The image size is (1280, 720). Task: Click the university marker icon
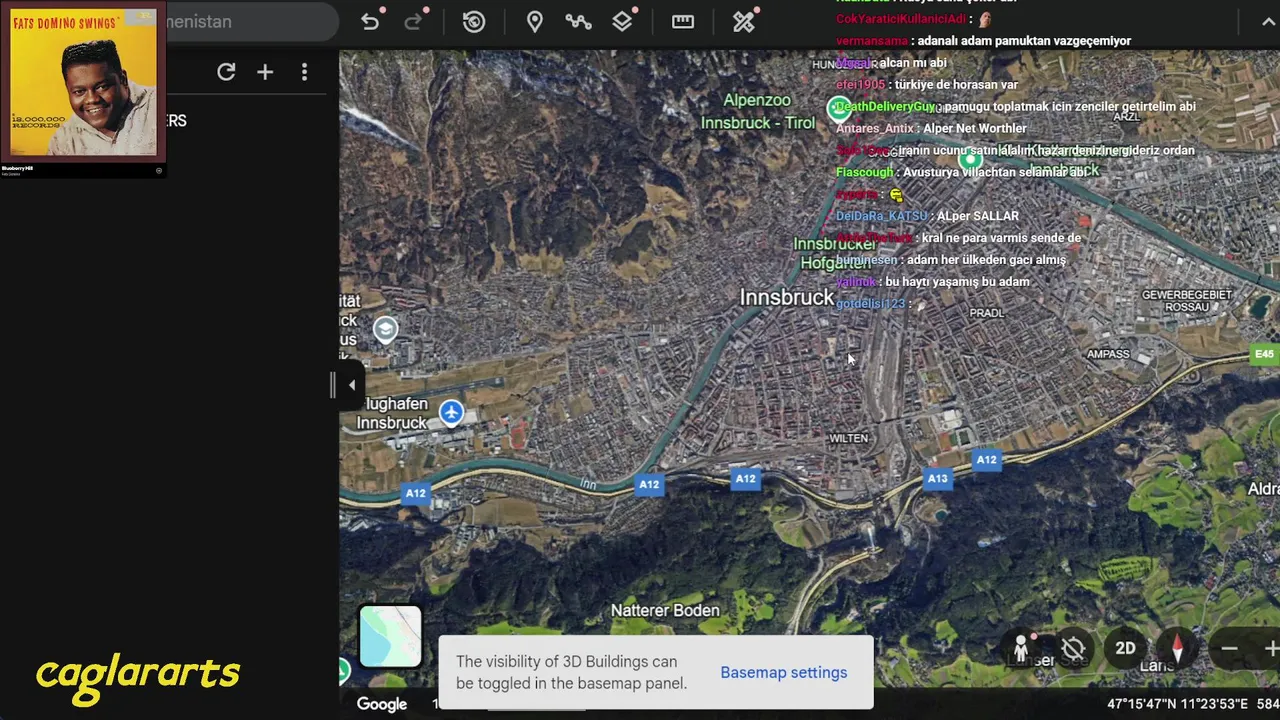tap(385, 330)
